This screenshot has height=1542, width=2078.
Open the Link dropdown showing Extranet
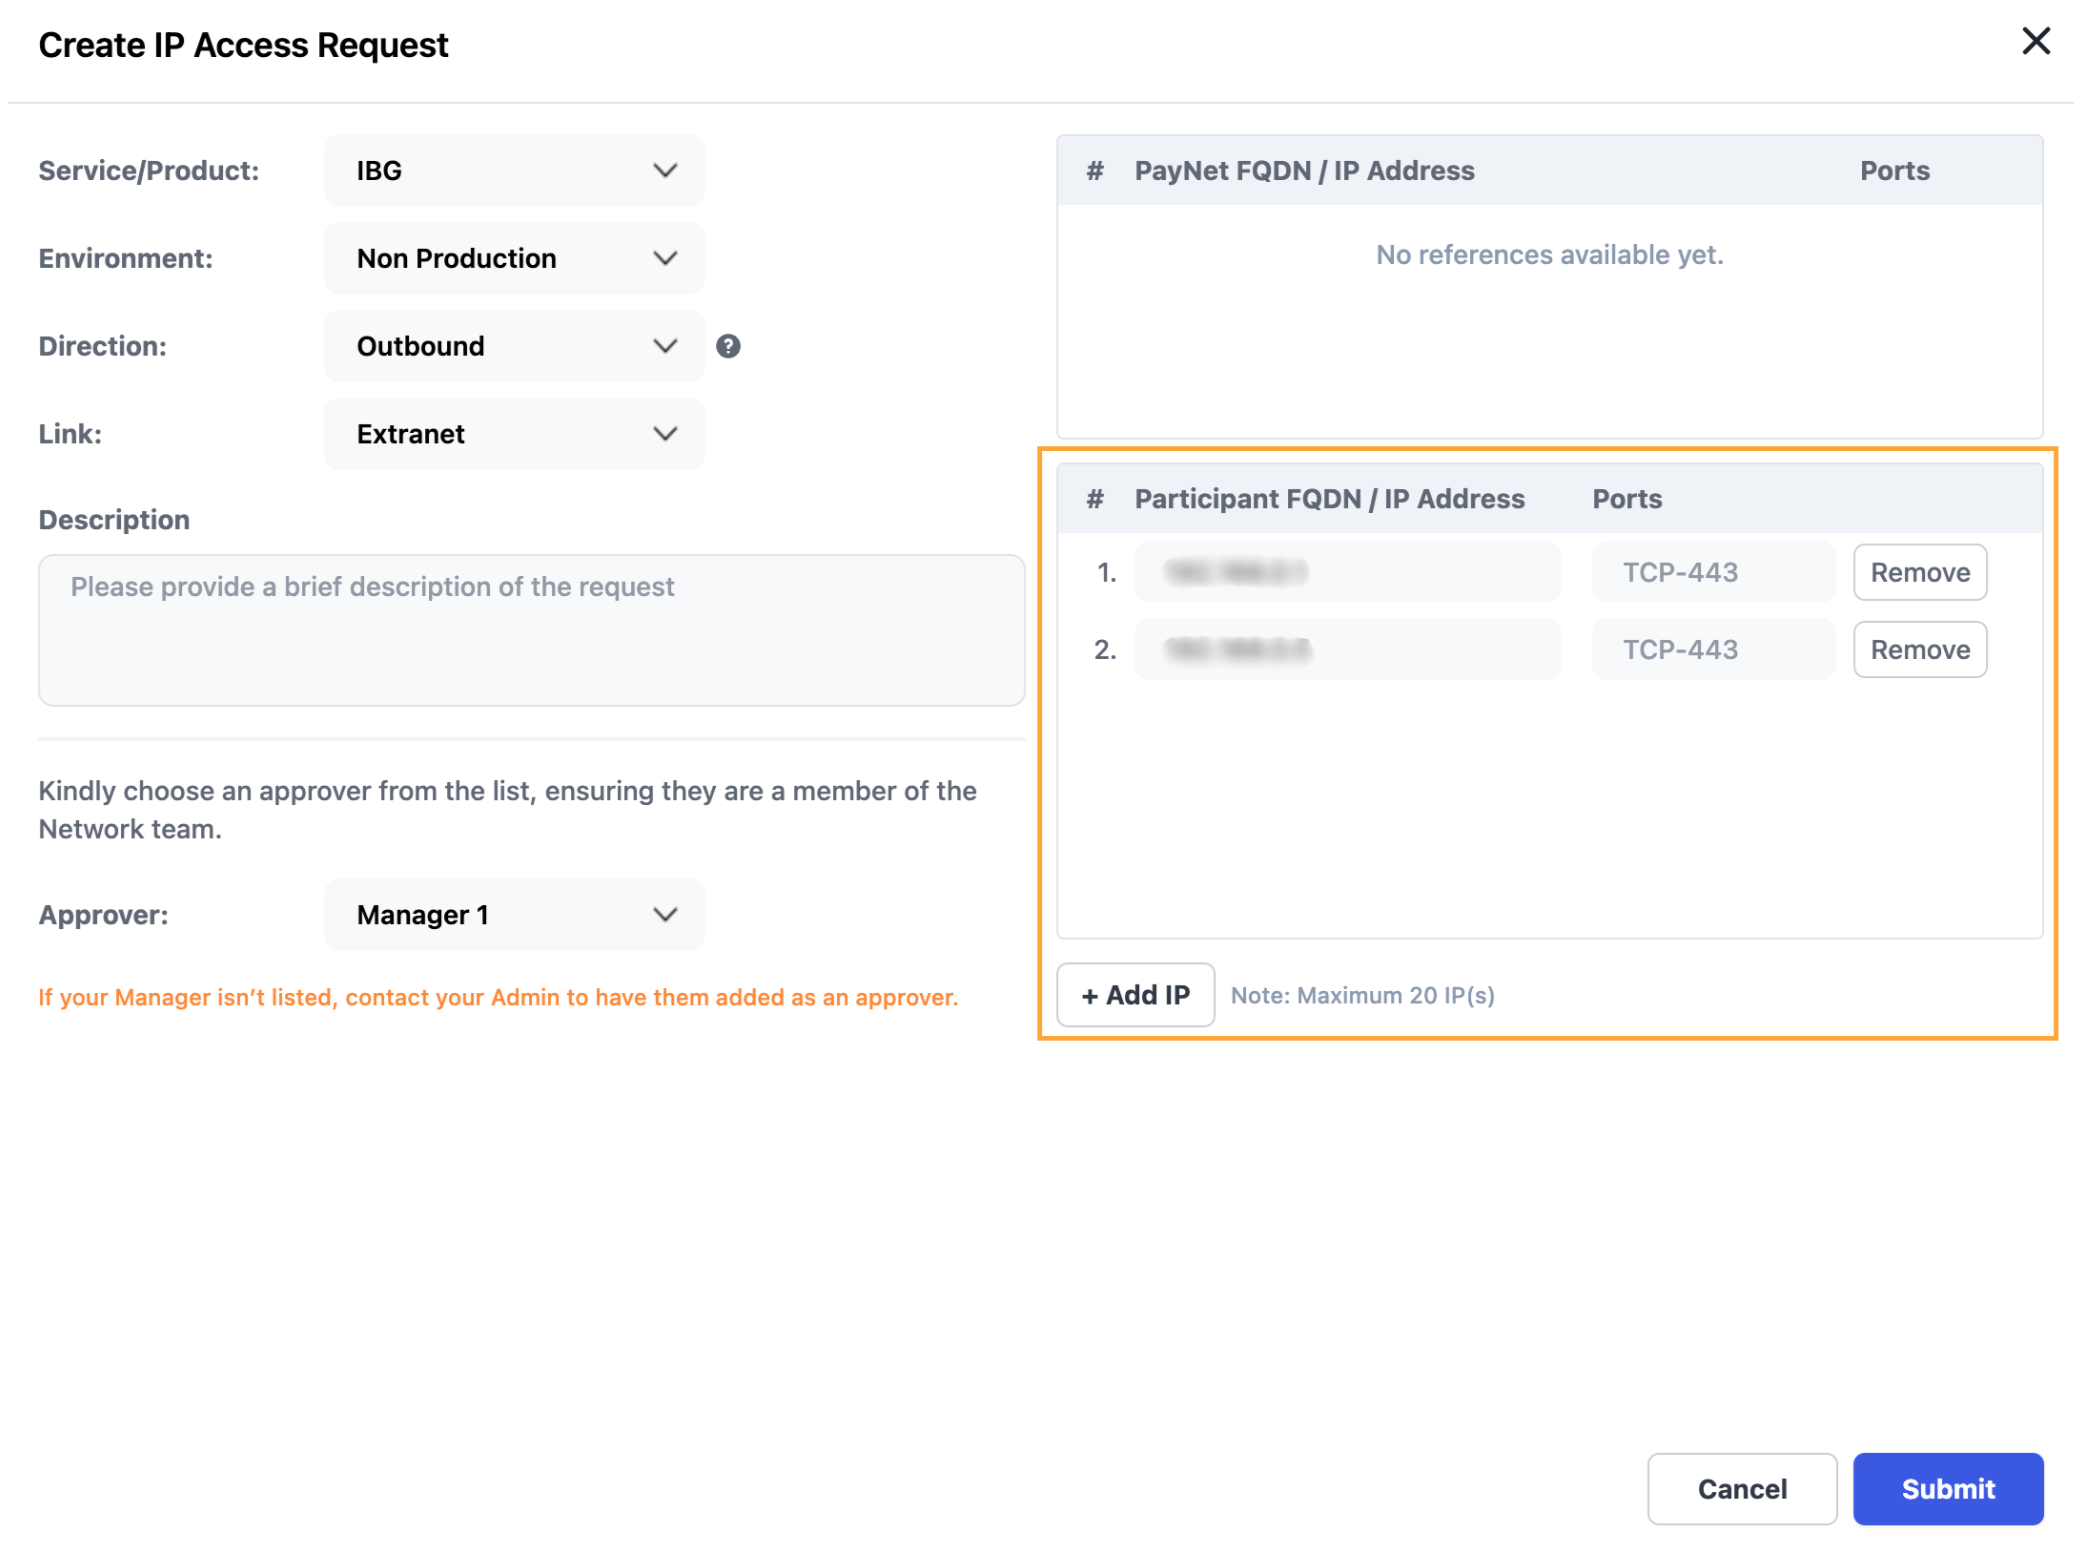tap(513, 434)
